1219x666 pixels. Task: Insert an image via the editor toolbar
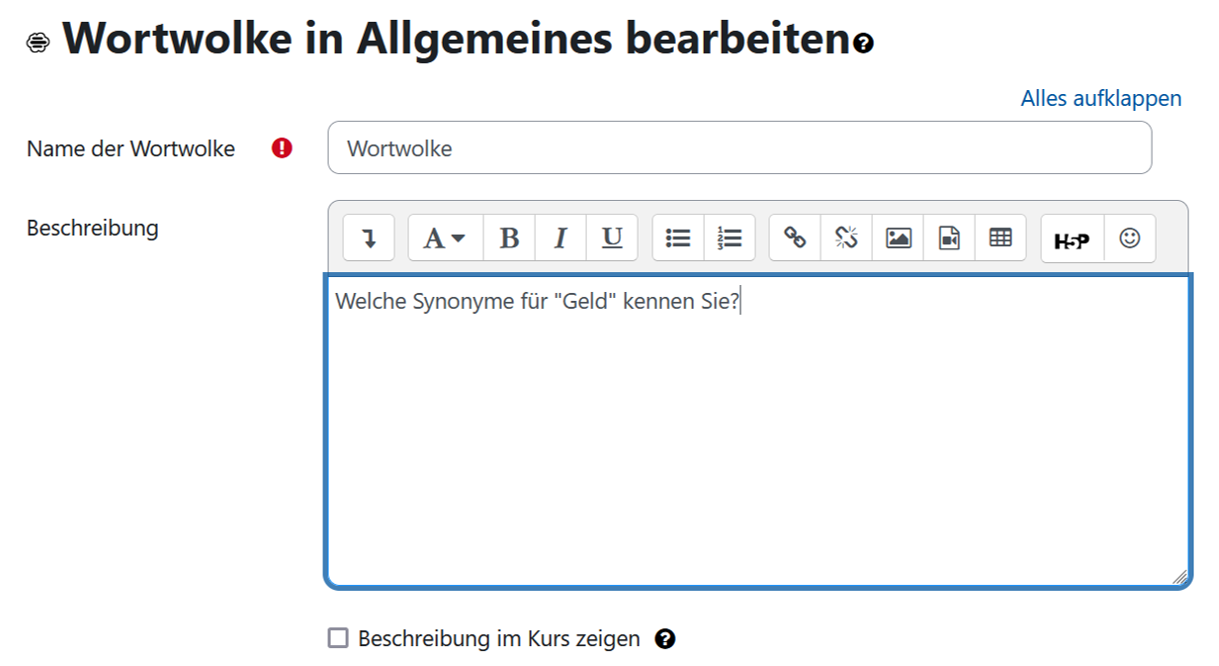[897, 237]
